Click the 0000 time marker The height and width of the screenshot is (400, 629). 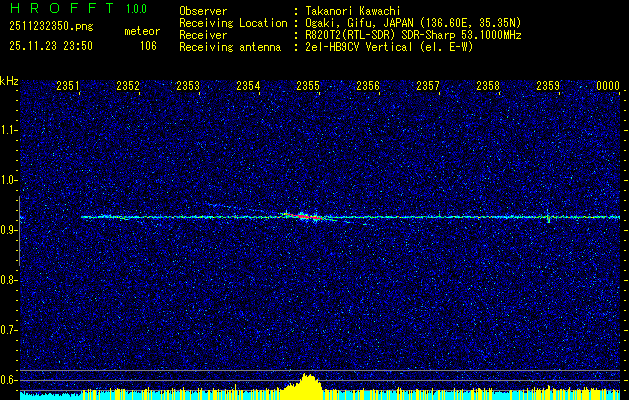[608, 85]
